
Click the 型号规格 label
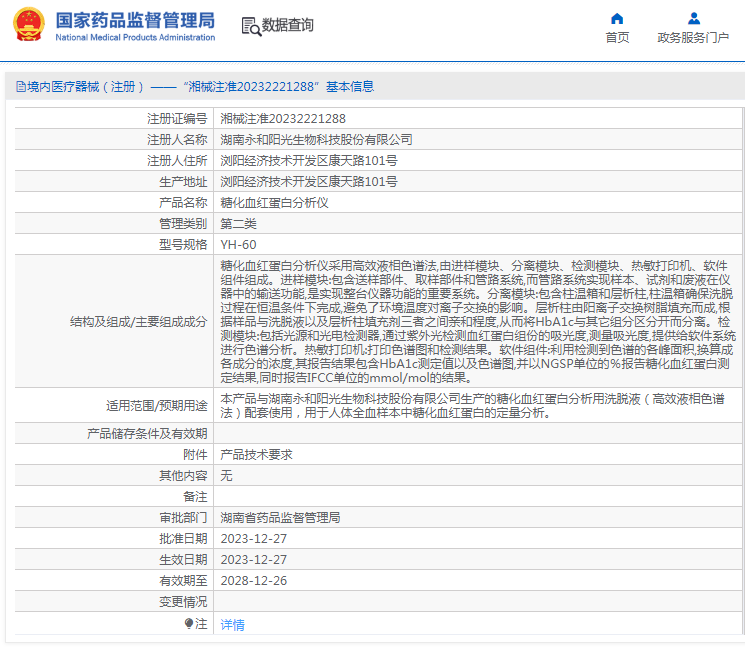click(x=183, y=244)
